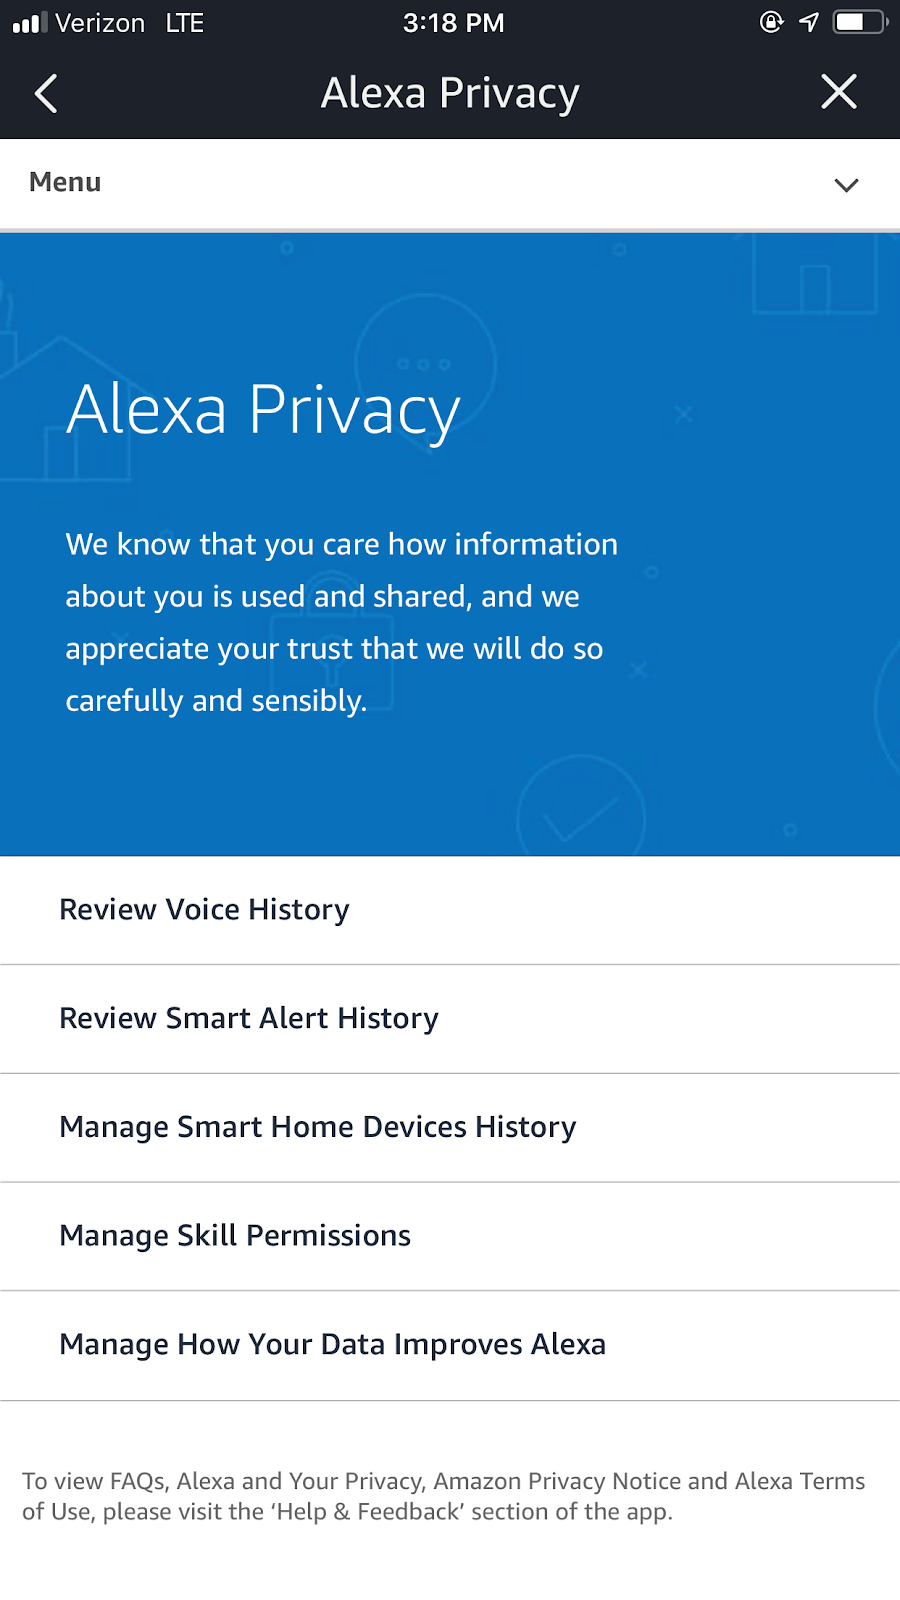Open Review Smart Alert History
900x1600 pixels.
tap(249, 1018)
